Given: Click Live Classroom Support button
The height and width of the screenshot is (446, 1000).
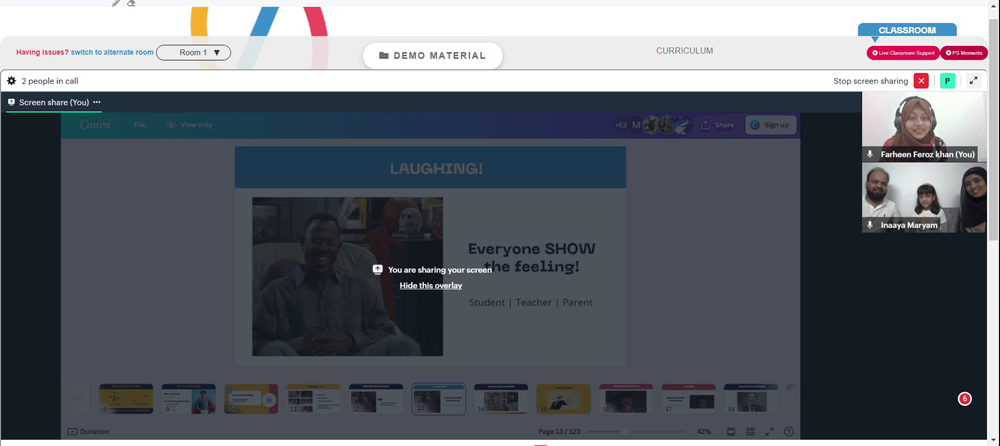Looking at the screenshot, I should pyautogui.click(x=903, y=53).
